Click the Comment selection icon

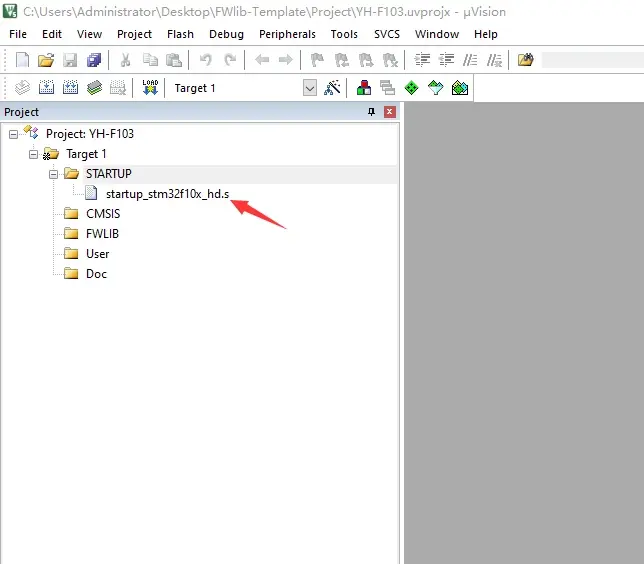470,60
